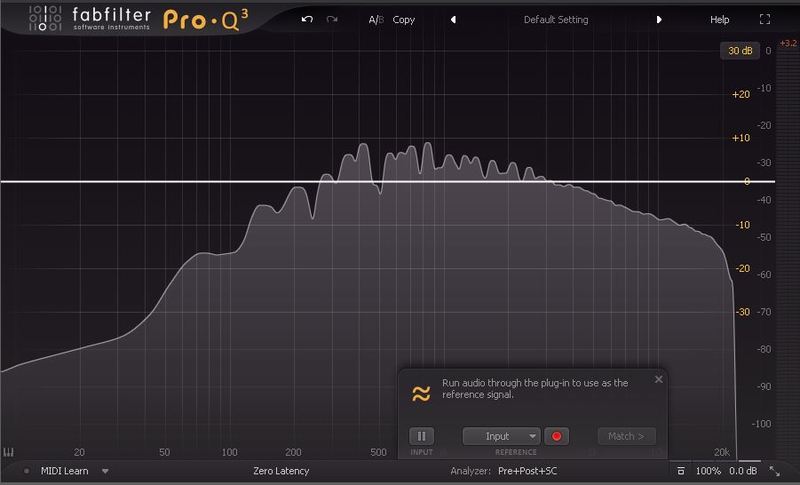Click the output level meter
Image resolution: width=800 pixels, height=485 pixels.
pyautogui.click(x=788, y=255)
